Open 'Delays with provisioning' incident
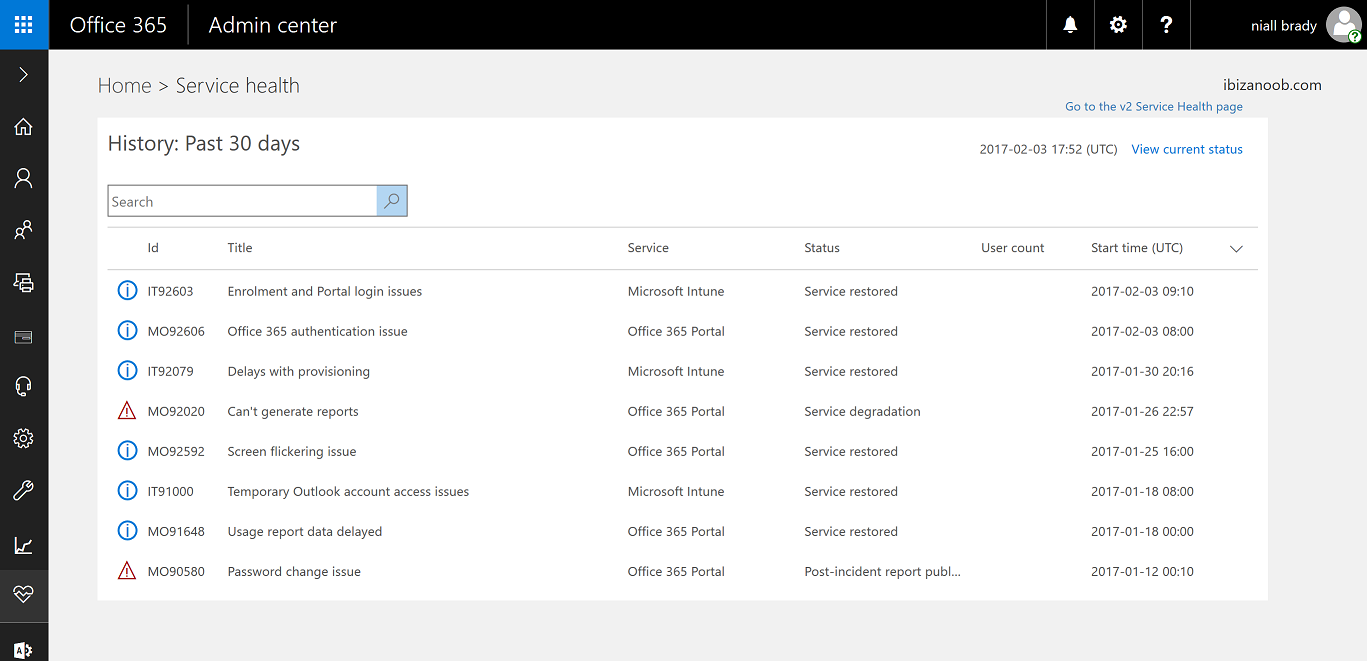 point(299,371)
